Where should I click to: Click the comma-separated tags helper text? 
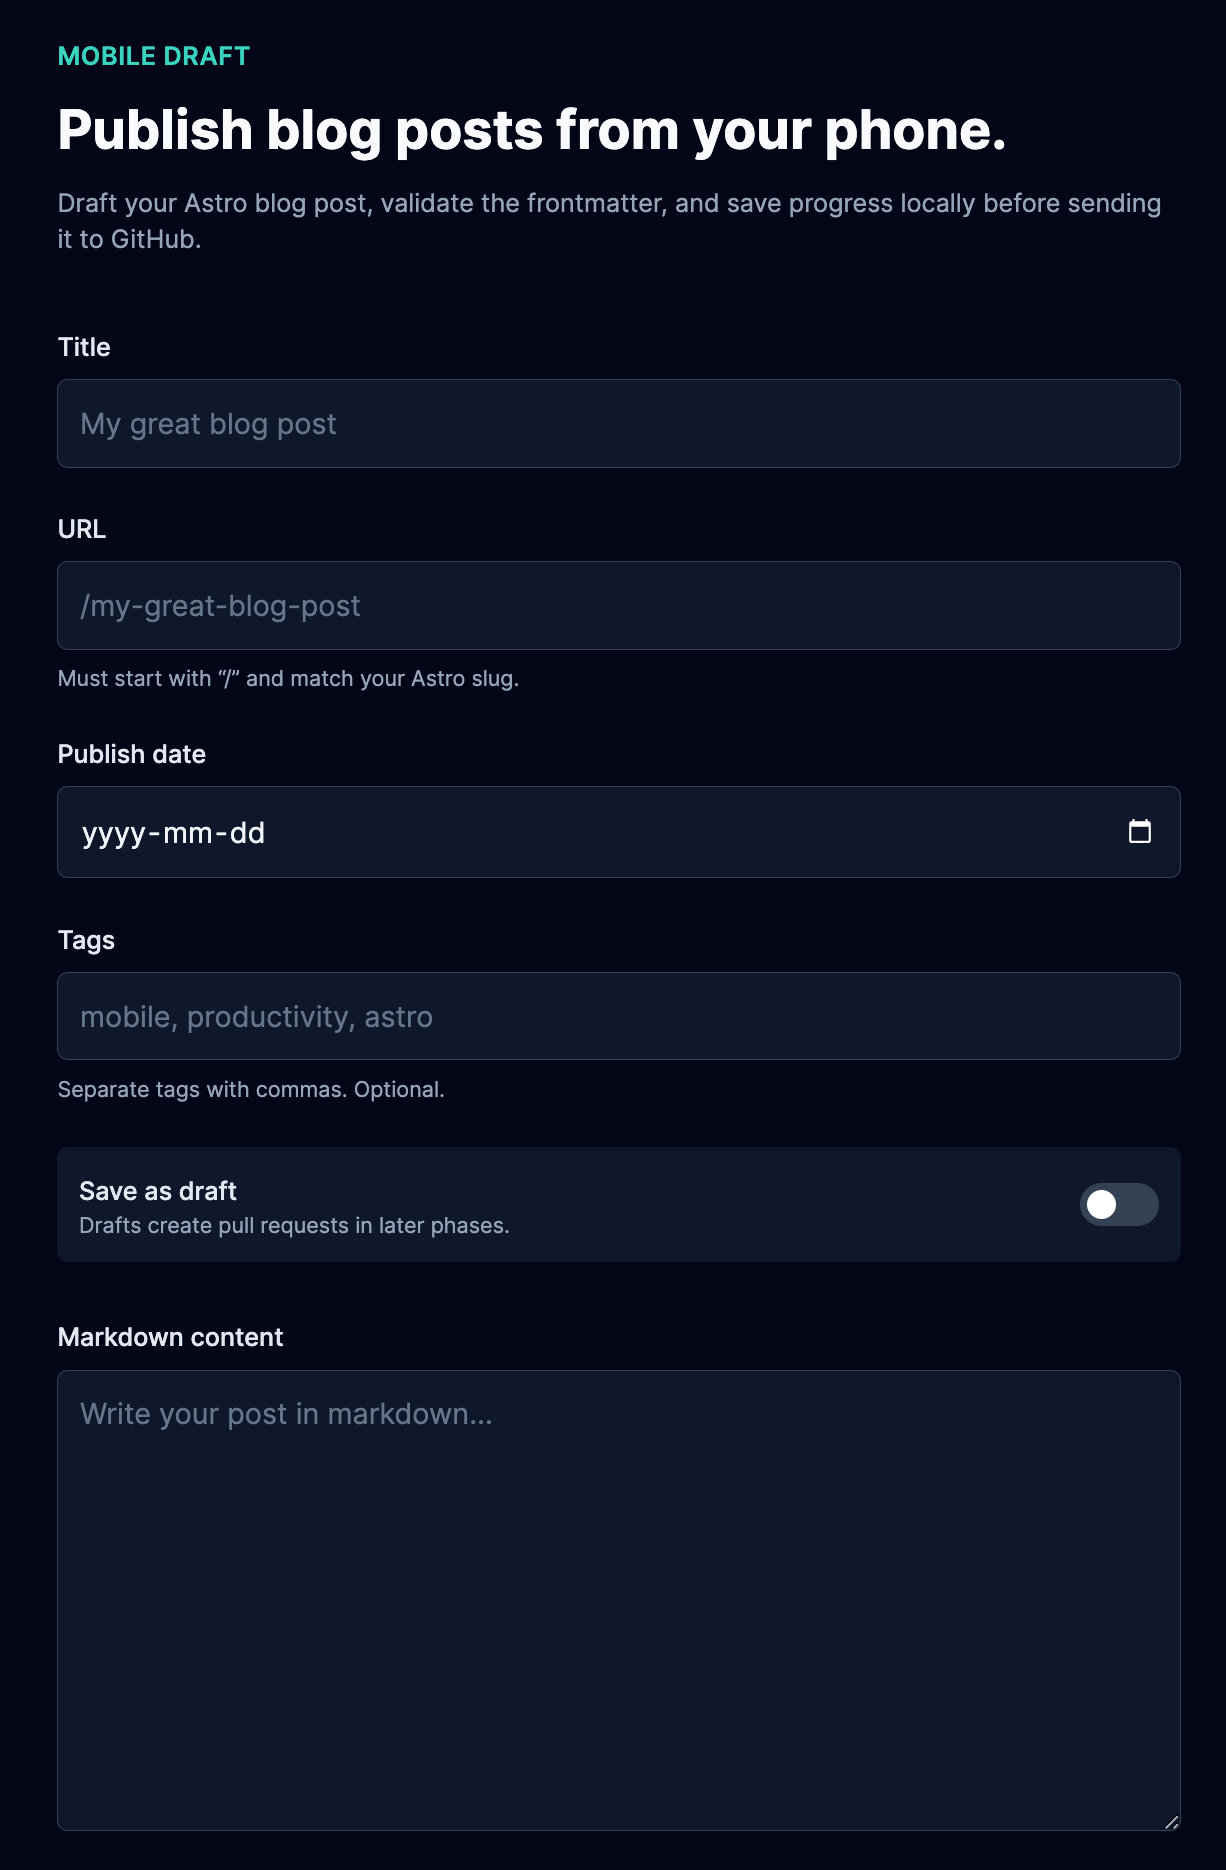(253, 1089)
